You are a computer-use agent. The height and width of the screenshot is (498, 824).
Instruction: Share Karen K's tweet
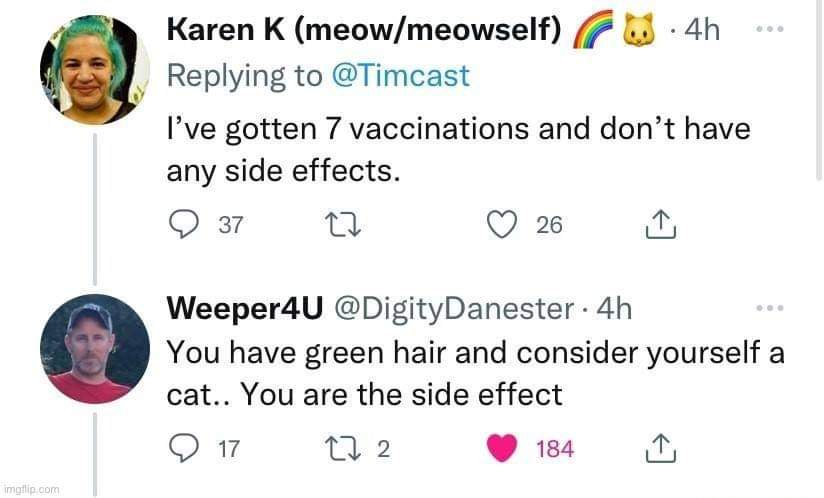coord(660,227)
